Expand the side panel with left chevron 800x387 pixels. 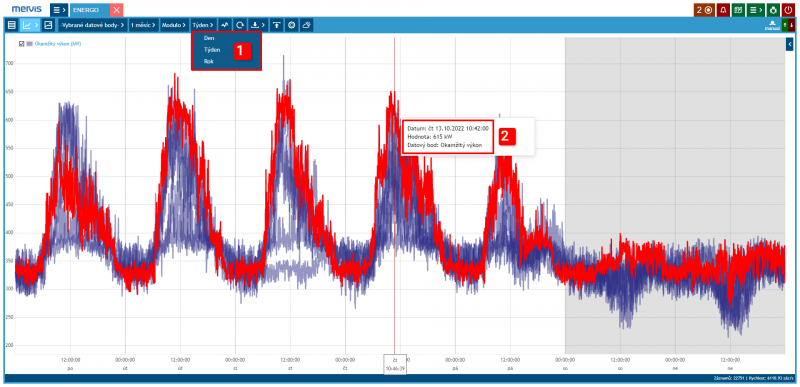point(789,45)
